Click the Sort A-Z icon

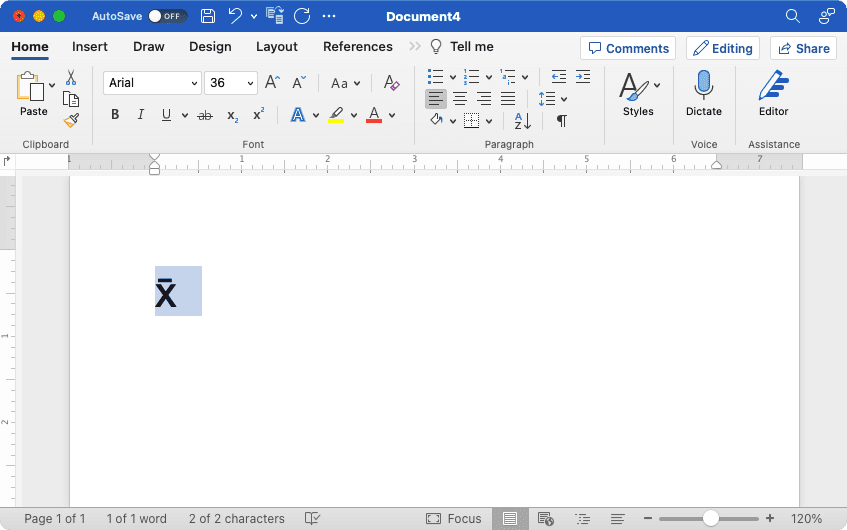(522, 121)
